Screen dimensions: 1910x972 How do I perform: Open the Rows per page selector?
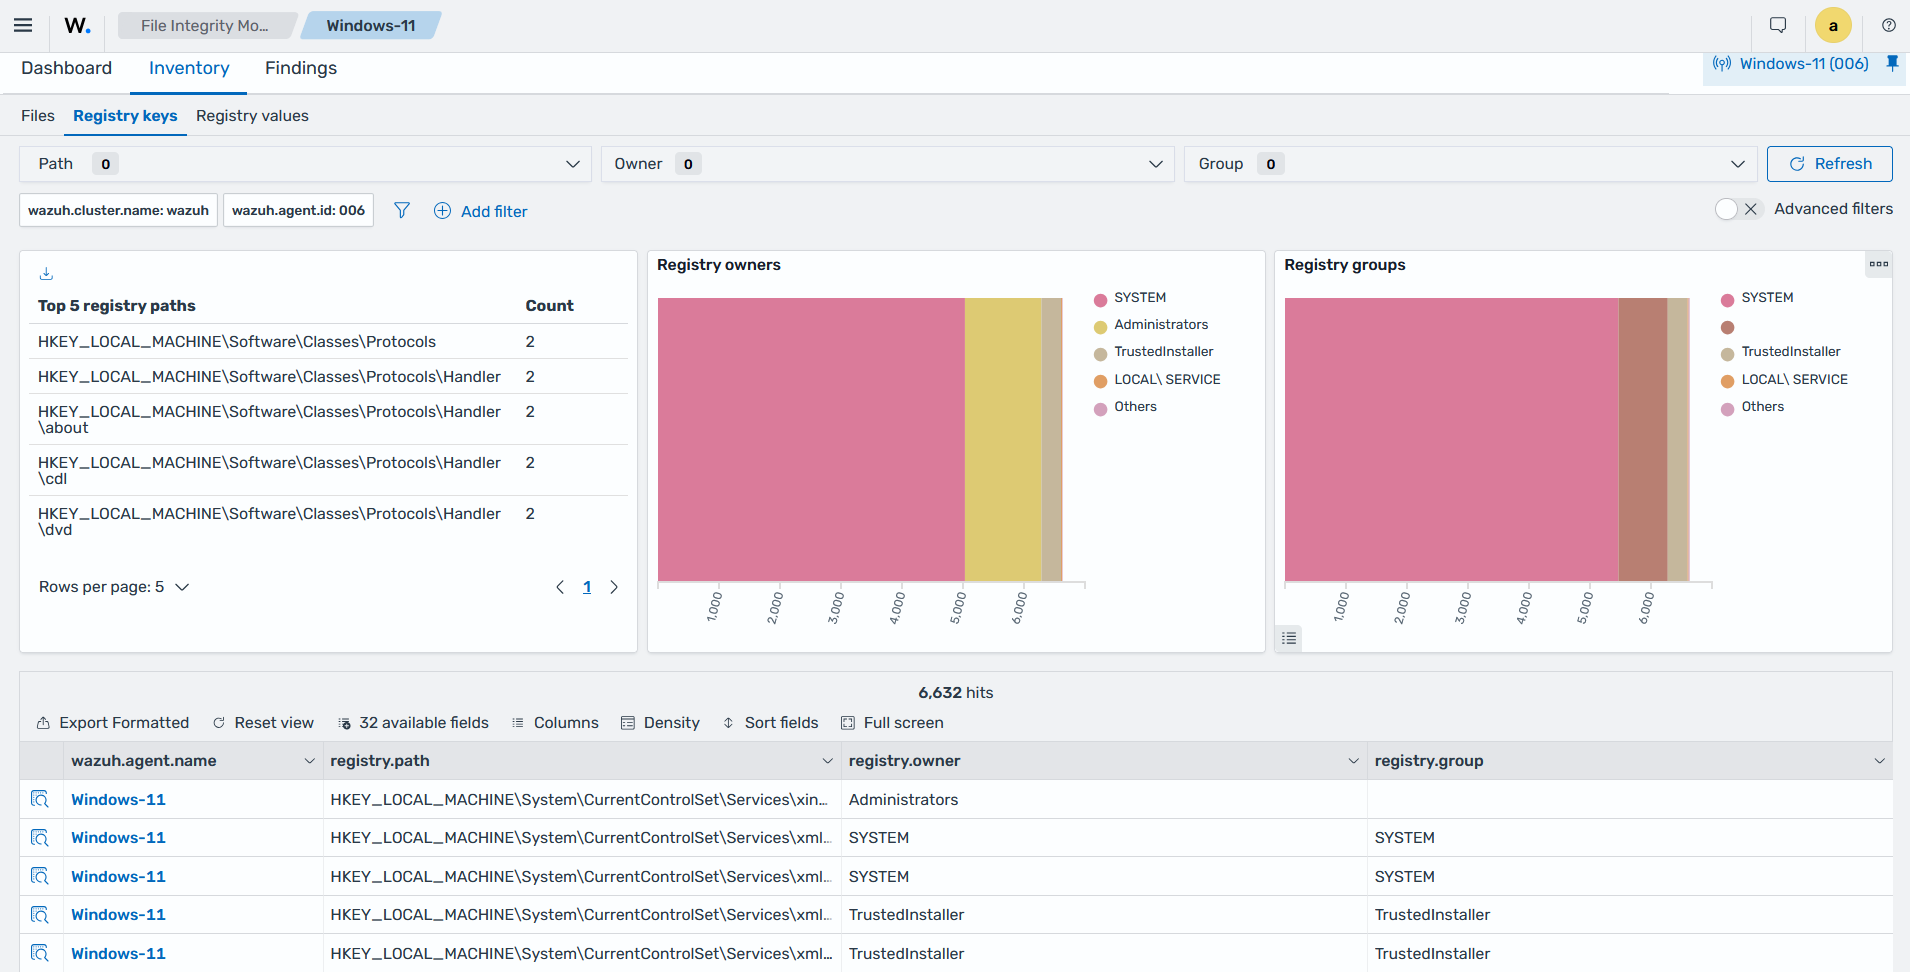pyautogui.click(x=114, y=587)
